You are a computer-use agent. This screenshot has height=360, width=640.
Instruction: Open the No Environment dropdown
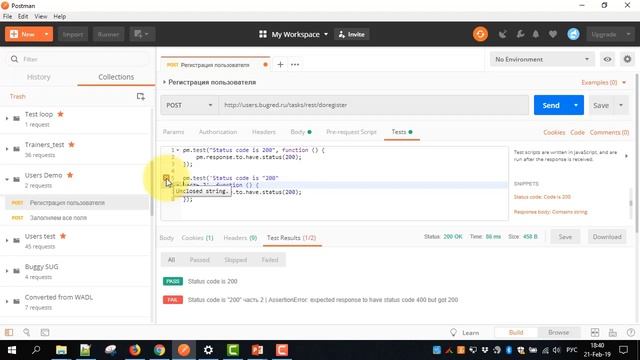tap(542, 60)
